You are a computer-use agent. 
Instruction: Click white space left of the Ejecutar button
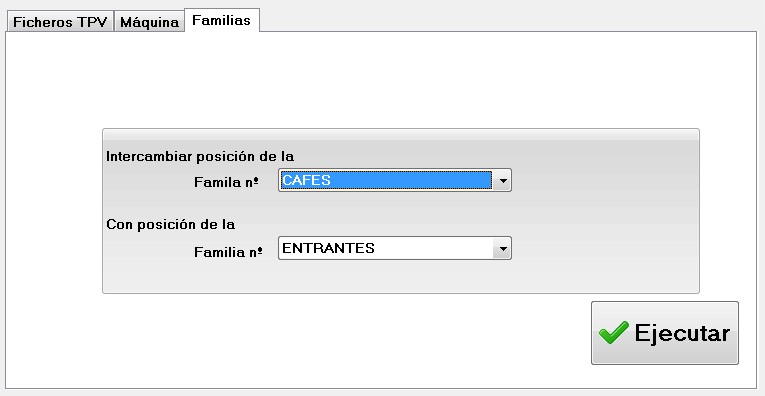(342, 337)
